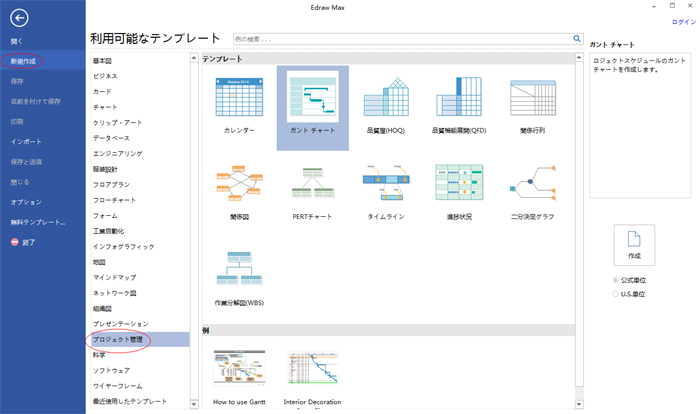
Task: Click the red 終了 exit icon
Action: 15,242
